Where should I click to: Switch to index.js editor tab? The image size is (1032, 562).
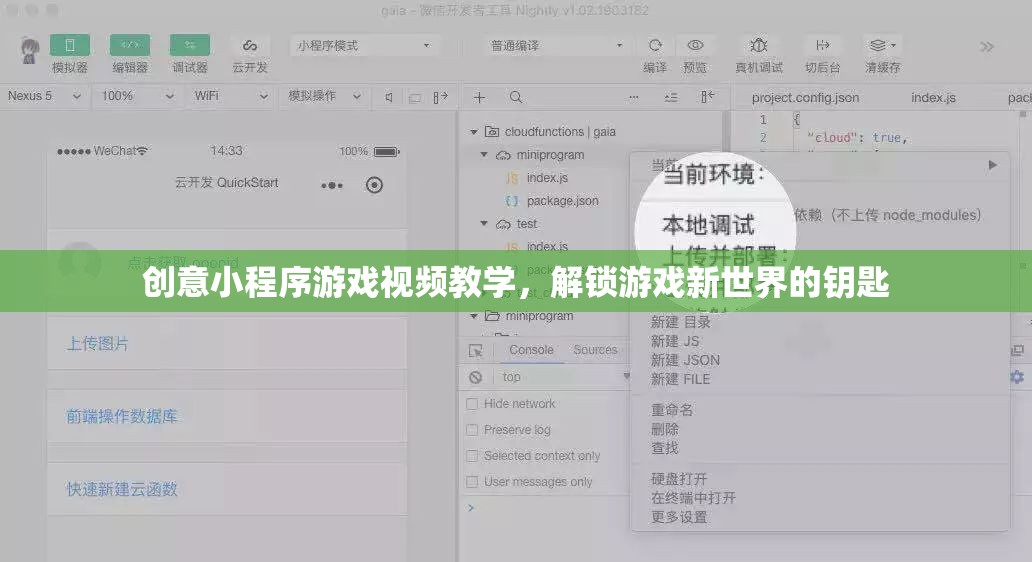[x=933, y=97]
